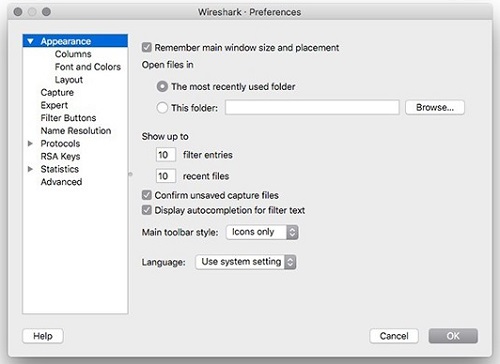Click the Browse... button

tap(435, 107)
